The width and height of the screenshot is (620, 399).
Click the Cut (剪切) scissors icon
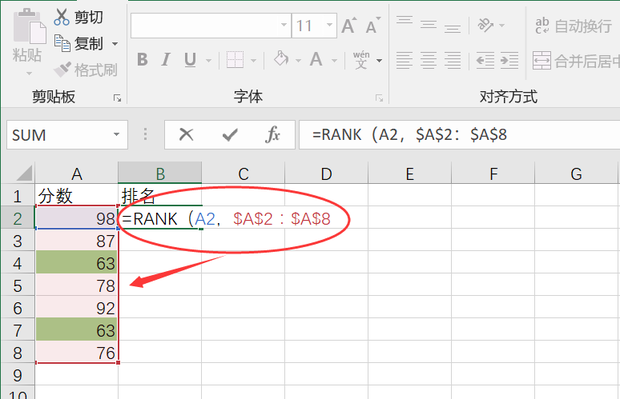pos(61,17)
